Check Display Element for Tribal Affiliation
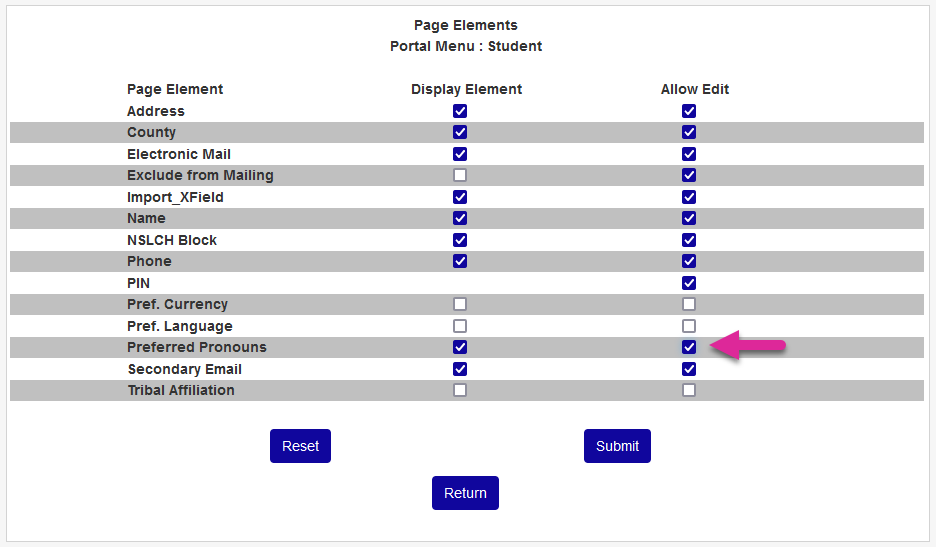 point(460,390)
